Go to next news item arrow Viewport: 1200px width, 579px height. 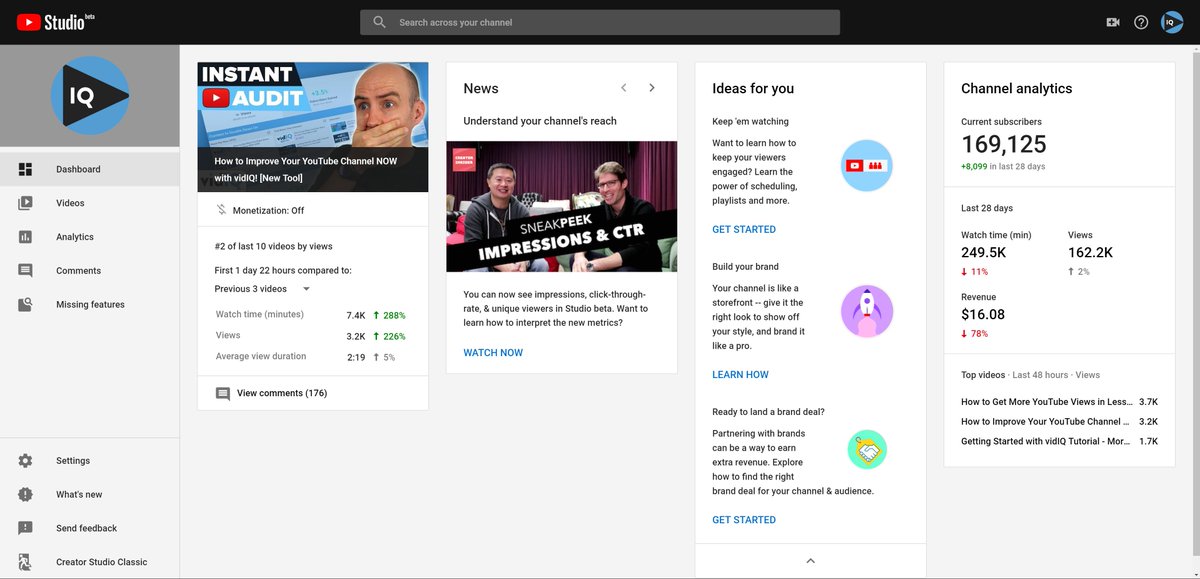652,88
